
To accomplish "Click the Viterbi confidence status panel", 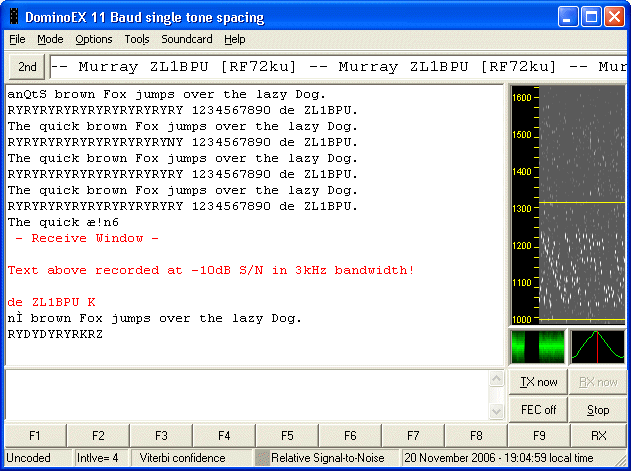I will pyautogui.click(x=192, y=458).
